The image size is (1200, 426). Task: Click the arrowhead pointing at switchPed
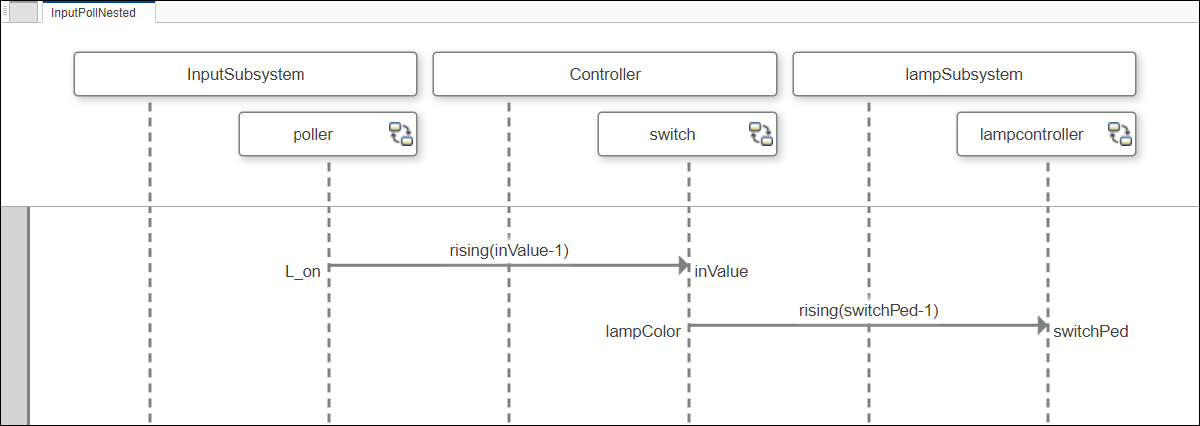pos(1042,325)
